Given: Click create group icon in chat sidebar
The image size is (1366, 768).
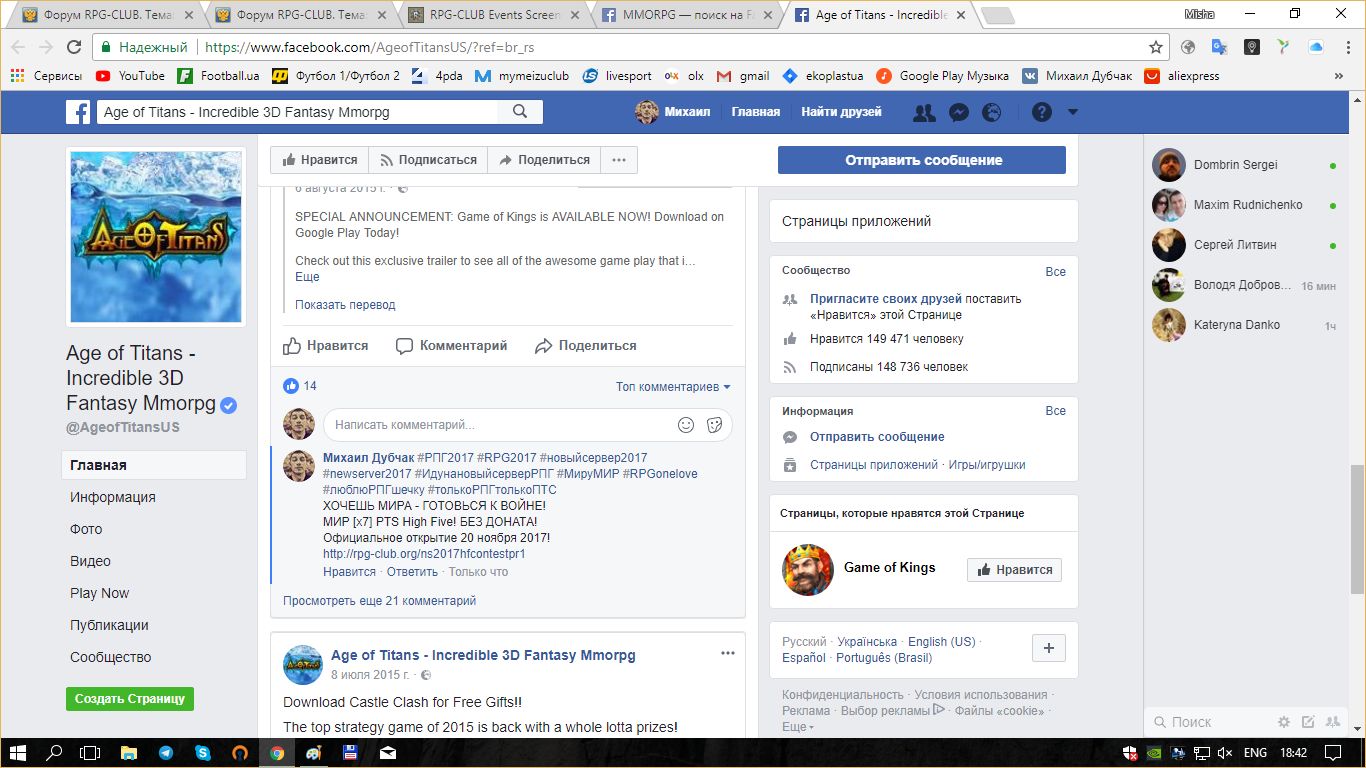Looking at the screenshot, I should 1332,722.
